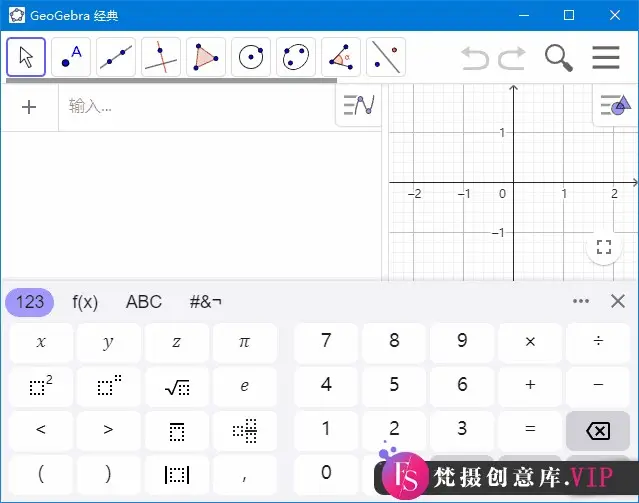Screen dimensions: 639x503
Task: Click the algebra input field
Action: click(x=196, y=107)
